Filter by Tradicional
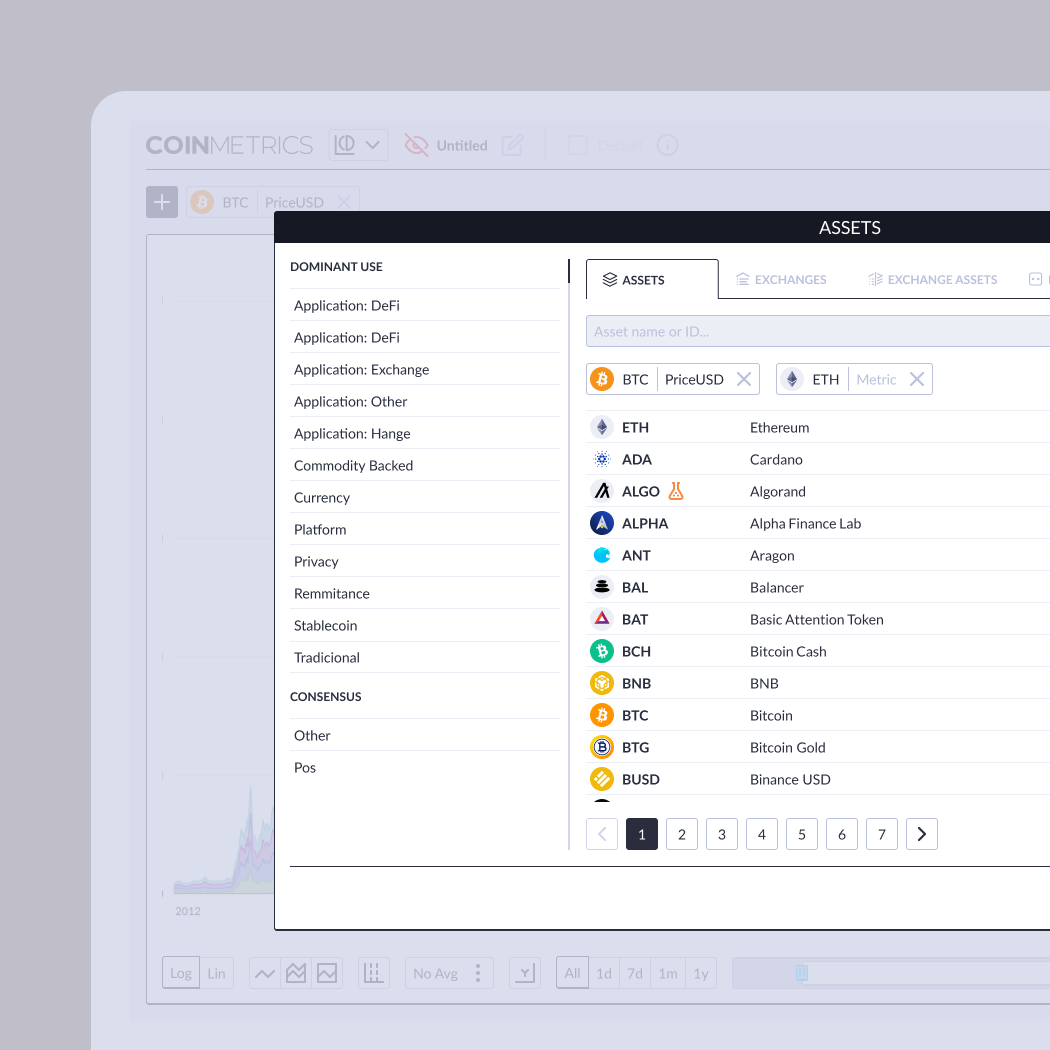The height and width of the screenshot is (1050, 1050). [425, 658]
